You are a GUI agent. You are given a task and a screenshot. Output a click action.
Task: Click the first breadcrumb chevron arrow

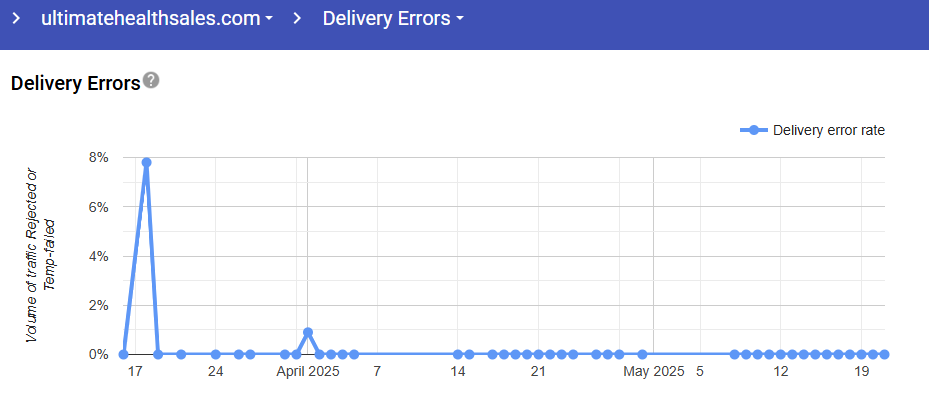click(15, 19)
